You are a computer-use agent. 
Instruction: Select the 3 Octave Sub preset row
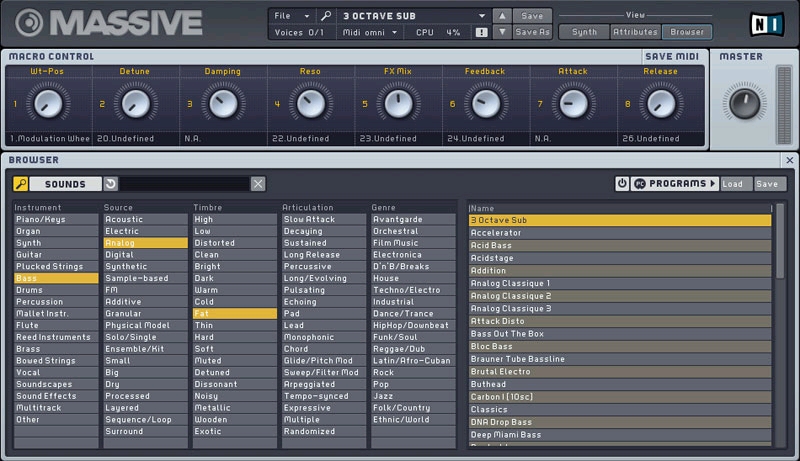[x=620, y=220]
